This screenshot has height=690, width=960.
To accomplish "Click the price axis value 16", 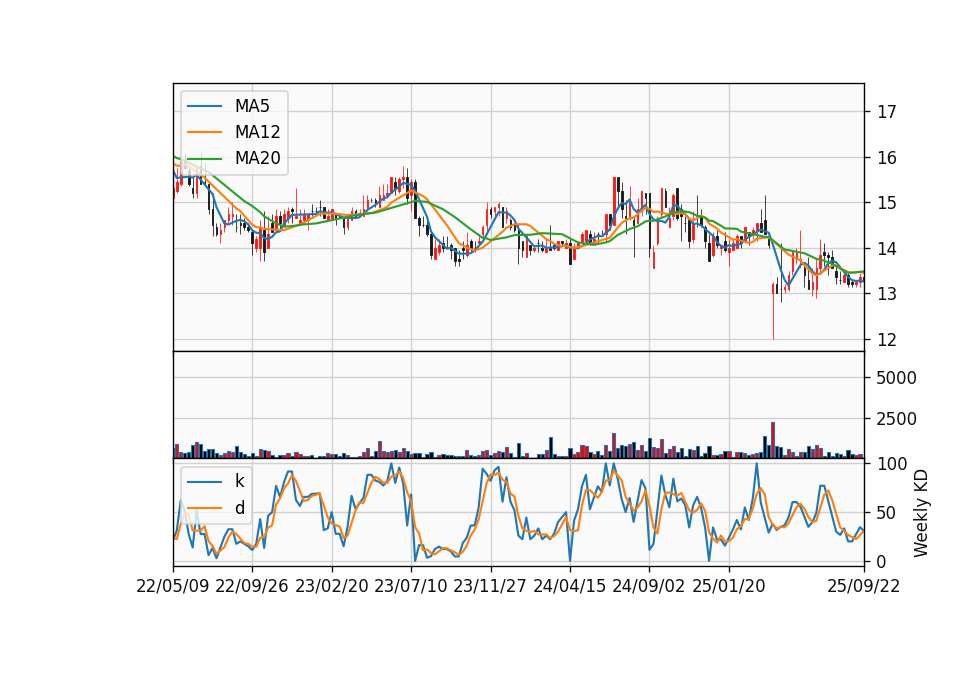I will pos(887,158).
